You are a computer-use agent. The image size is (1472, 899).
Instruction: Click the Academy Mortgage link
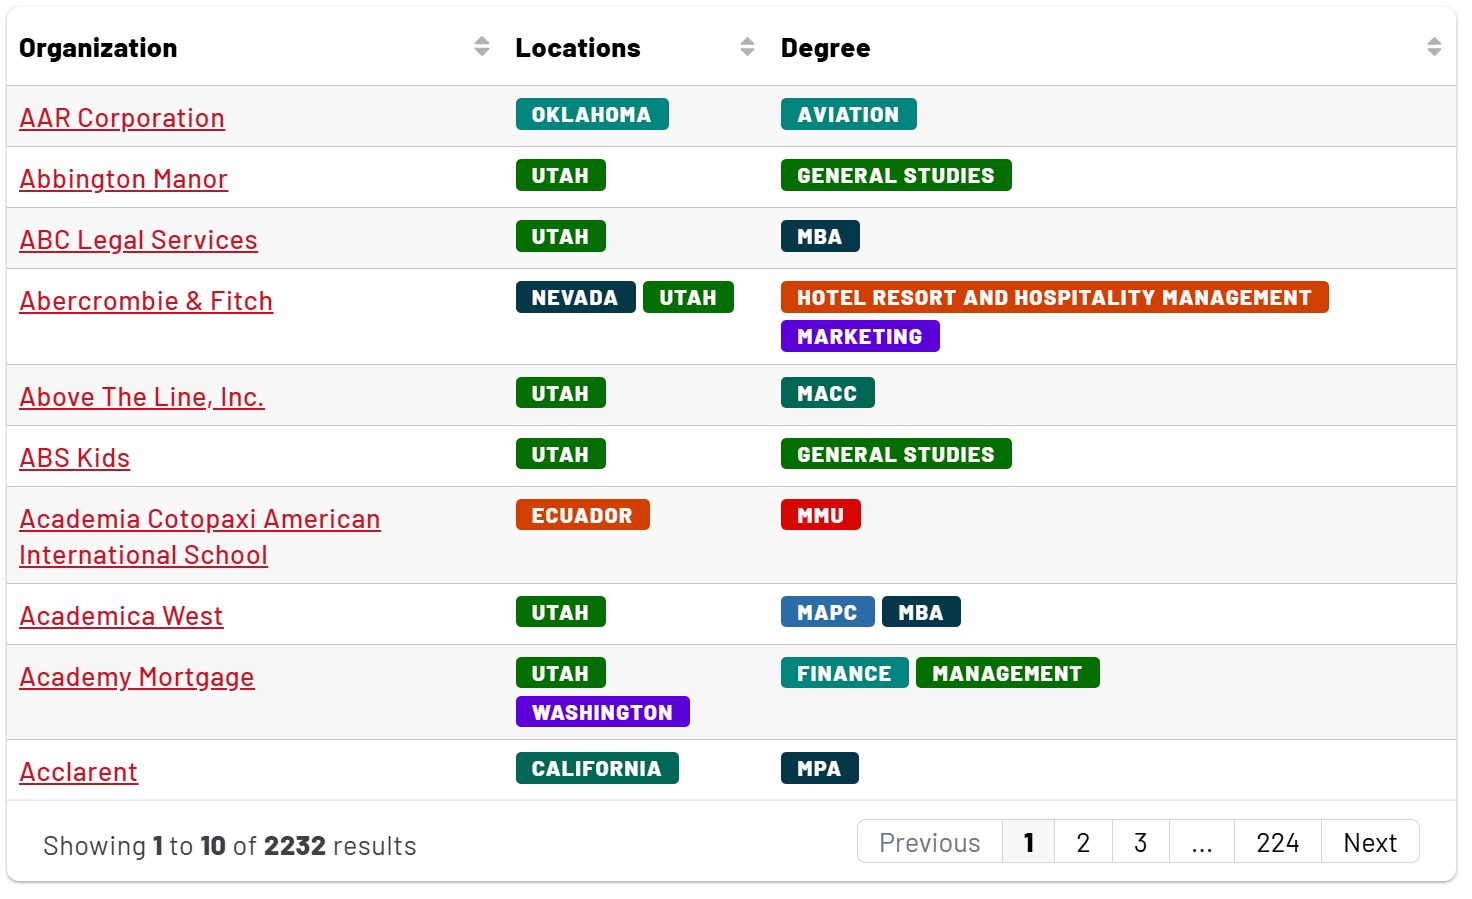[137, 677]
